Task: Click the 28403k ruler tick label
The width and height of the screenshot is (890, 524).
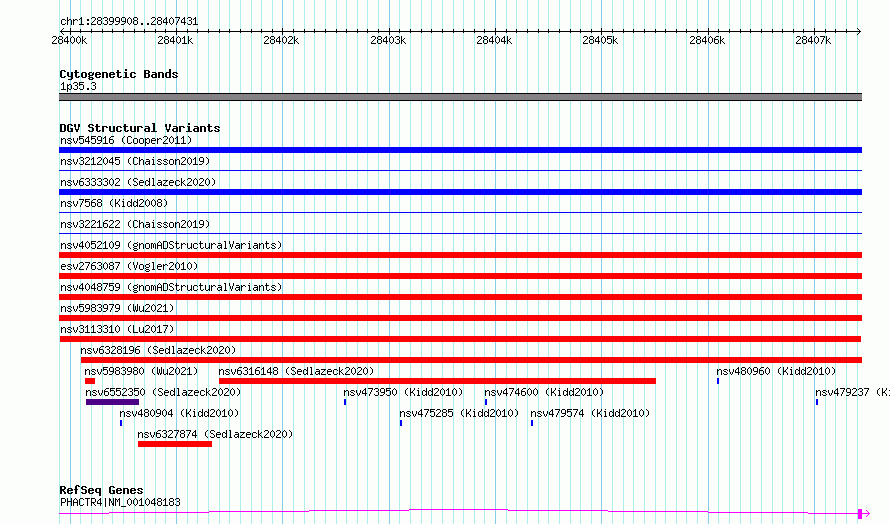Action: (388, 40)
